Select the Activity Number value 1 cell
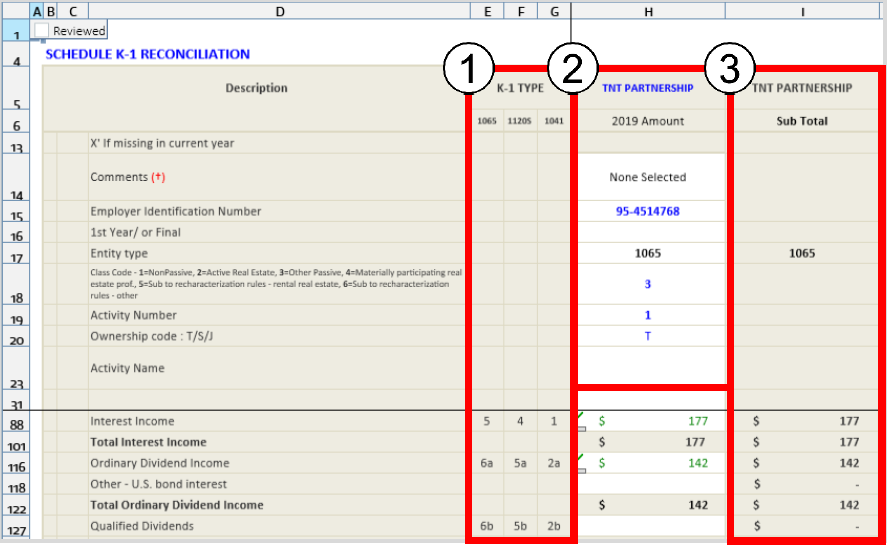Image resolution: width=887 pixels, height=545 pixels. coord(648,315)
